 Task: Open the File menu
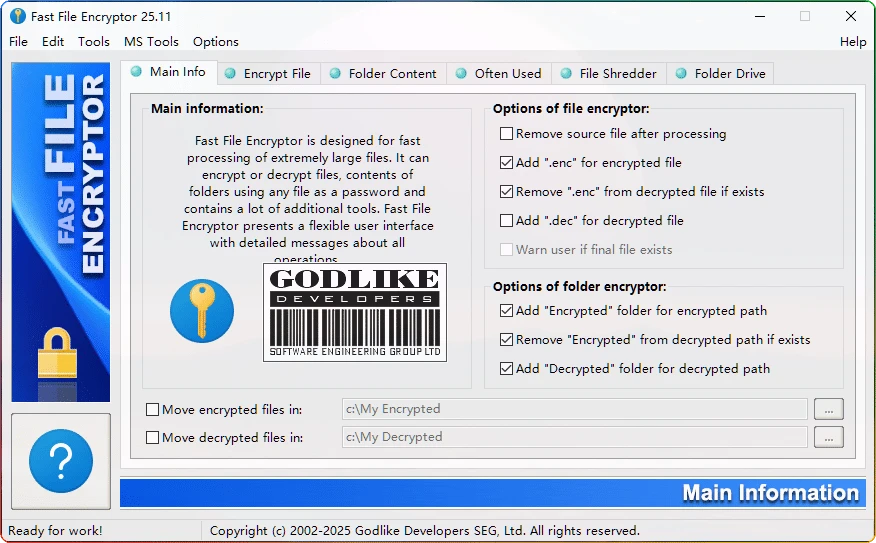pos(18,42)
